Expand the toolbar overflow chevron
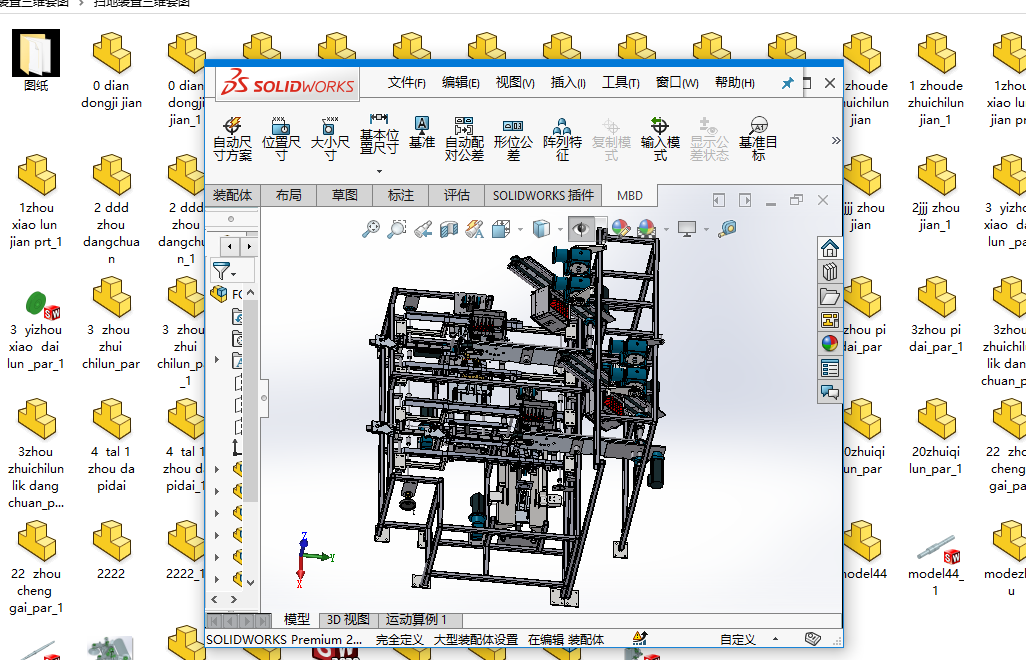The image size is (1026, 660). (x=836, y=141)
